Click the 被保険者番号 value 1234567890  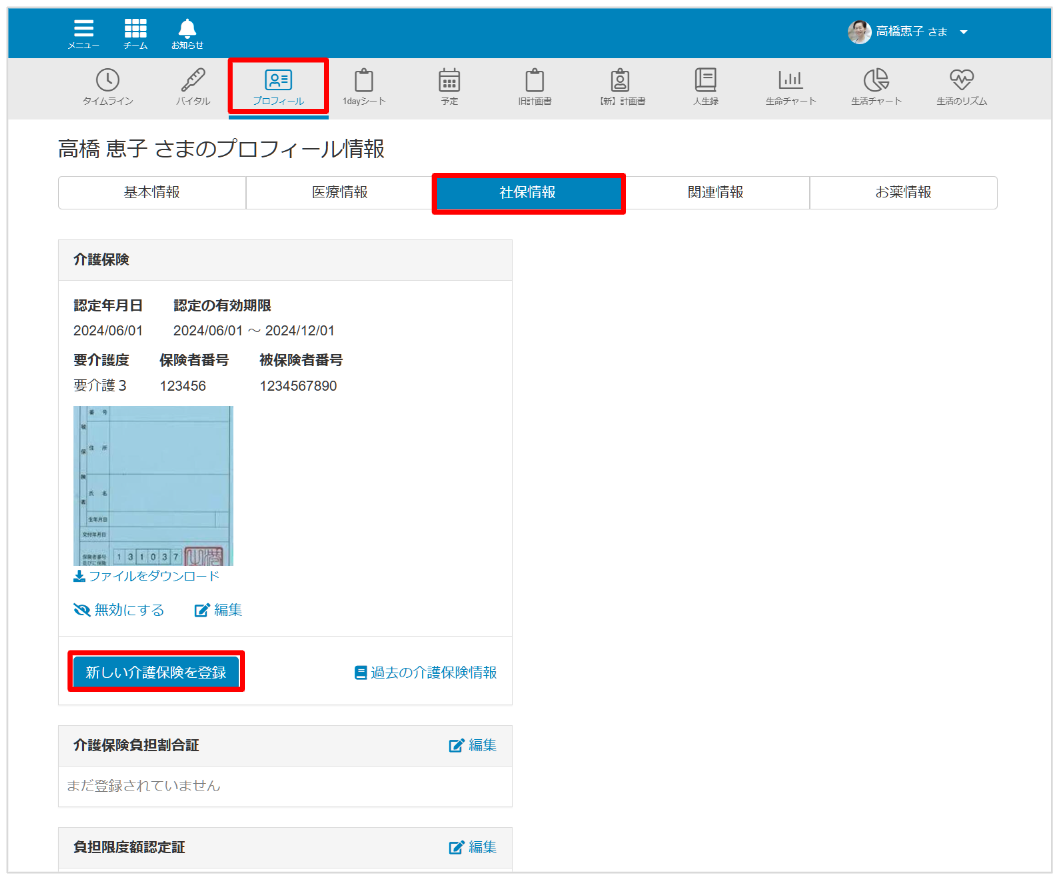coord(298,386)
